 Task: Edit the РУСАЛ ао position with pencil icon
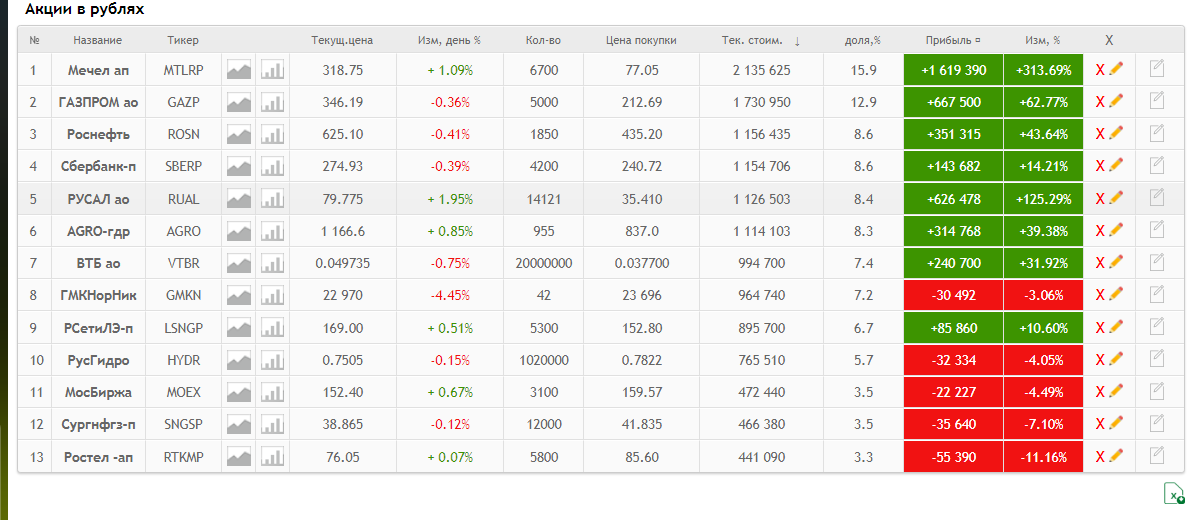coord(1116,198)
